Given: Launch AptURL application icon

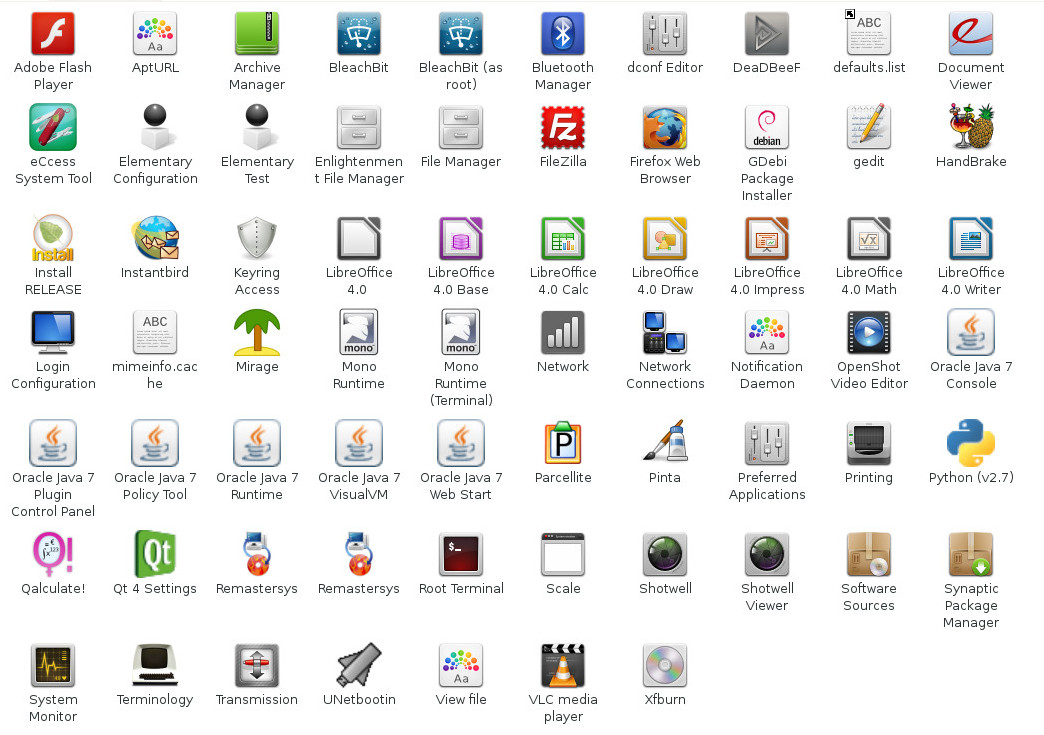Looking at the screenshot, I should tap(154, 33).
